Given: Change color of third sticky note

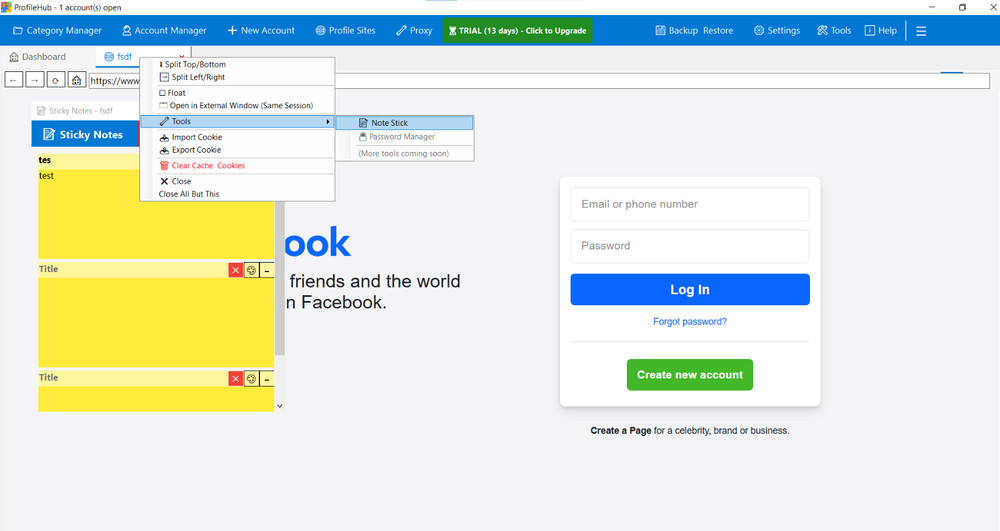Looking at the screenshot, I should (x=251, y=379).
